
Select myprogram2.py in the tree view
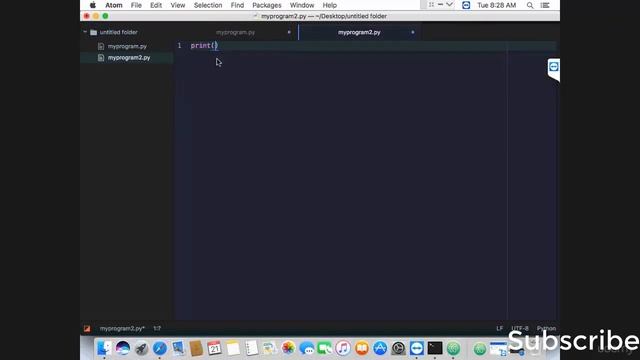(129, 58)
